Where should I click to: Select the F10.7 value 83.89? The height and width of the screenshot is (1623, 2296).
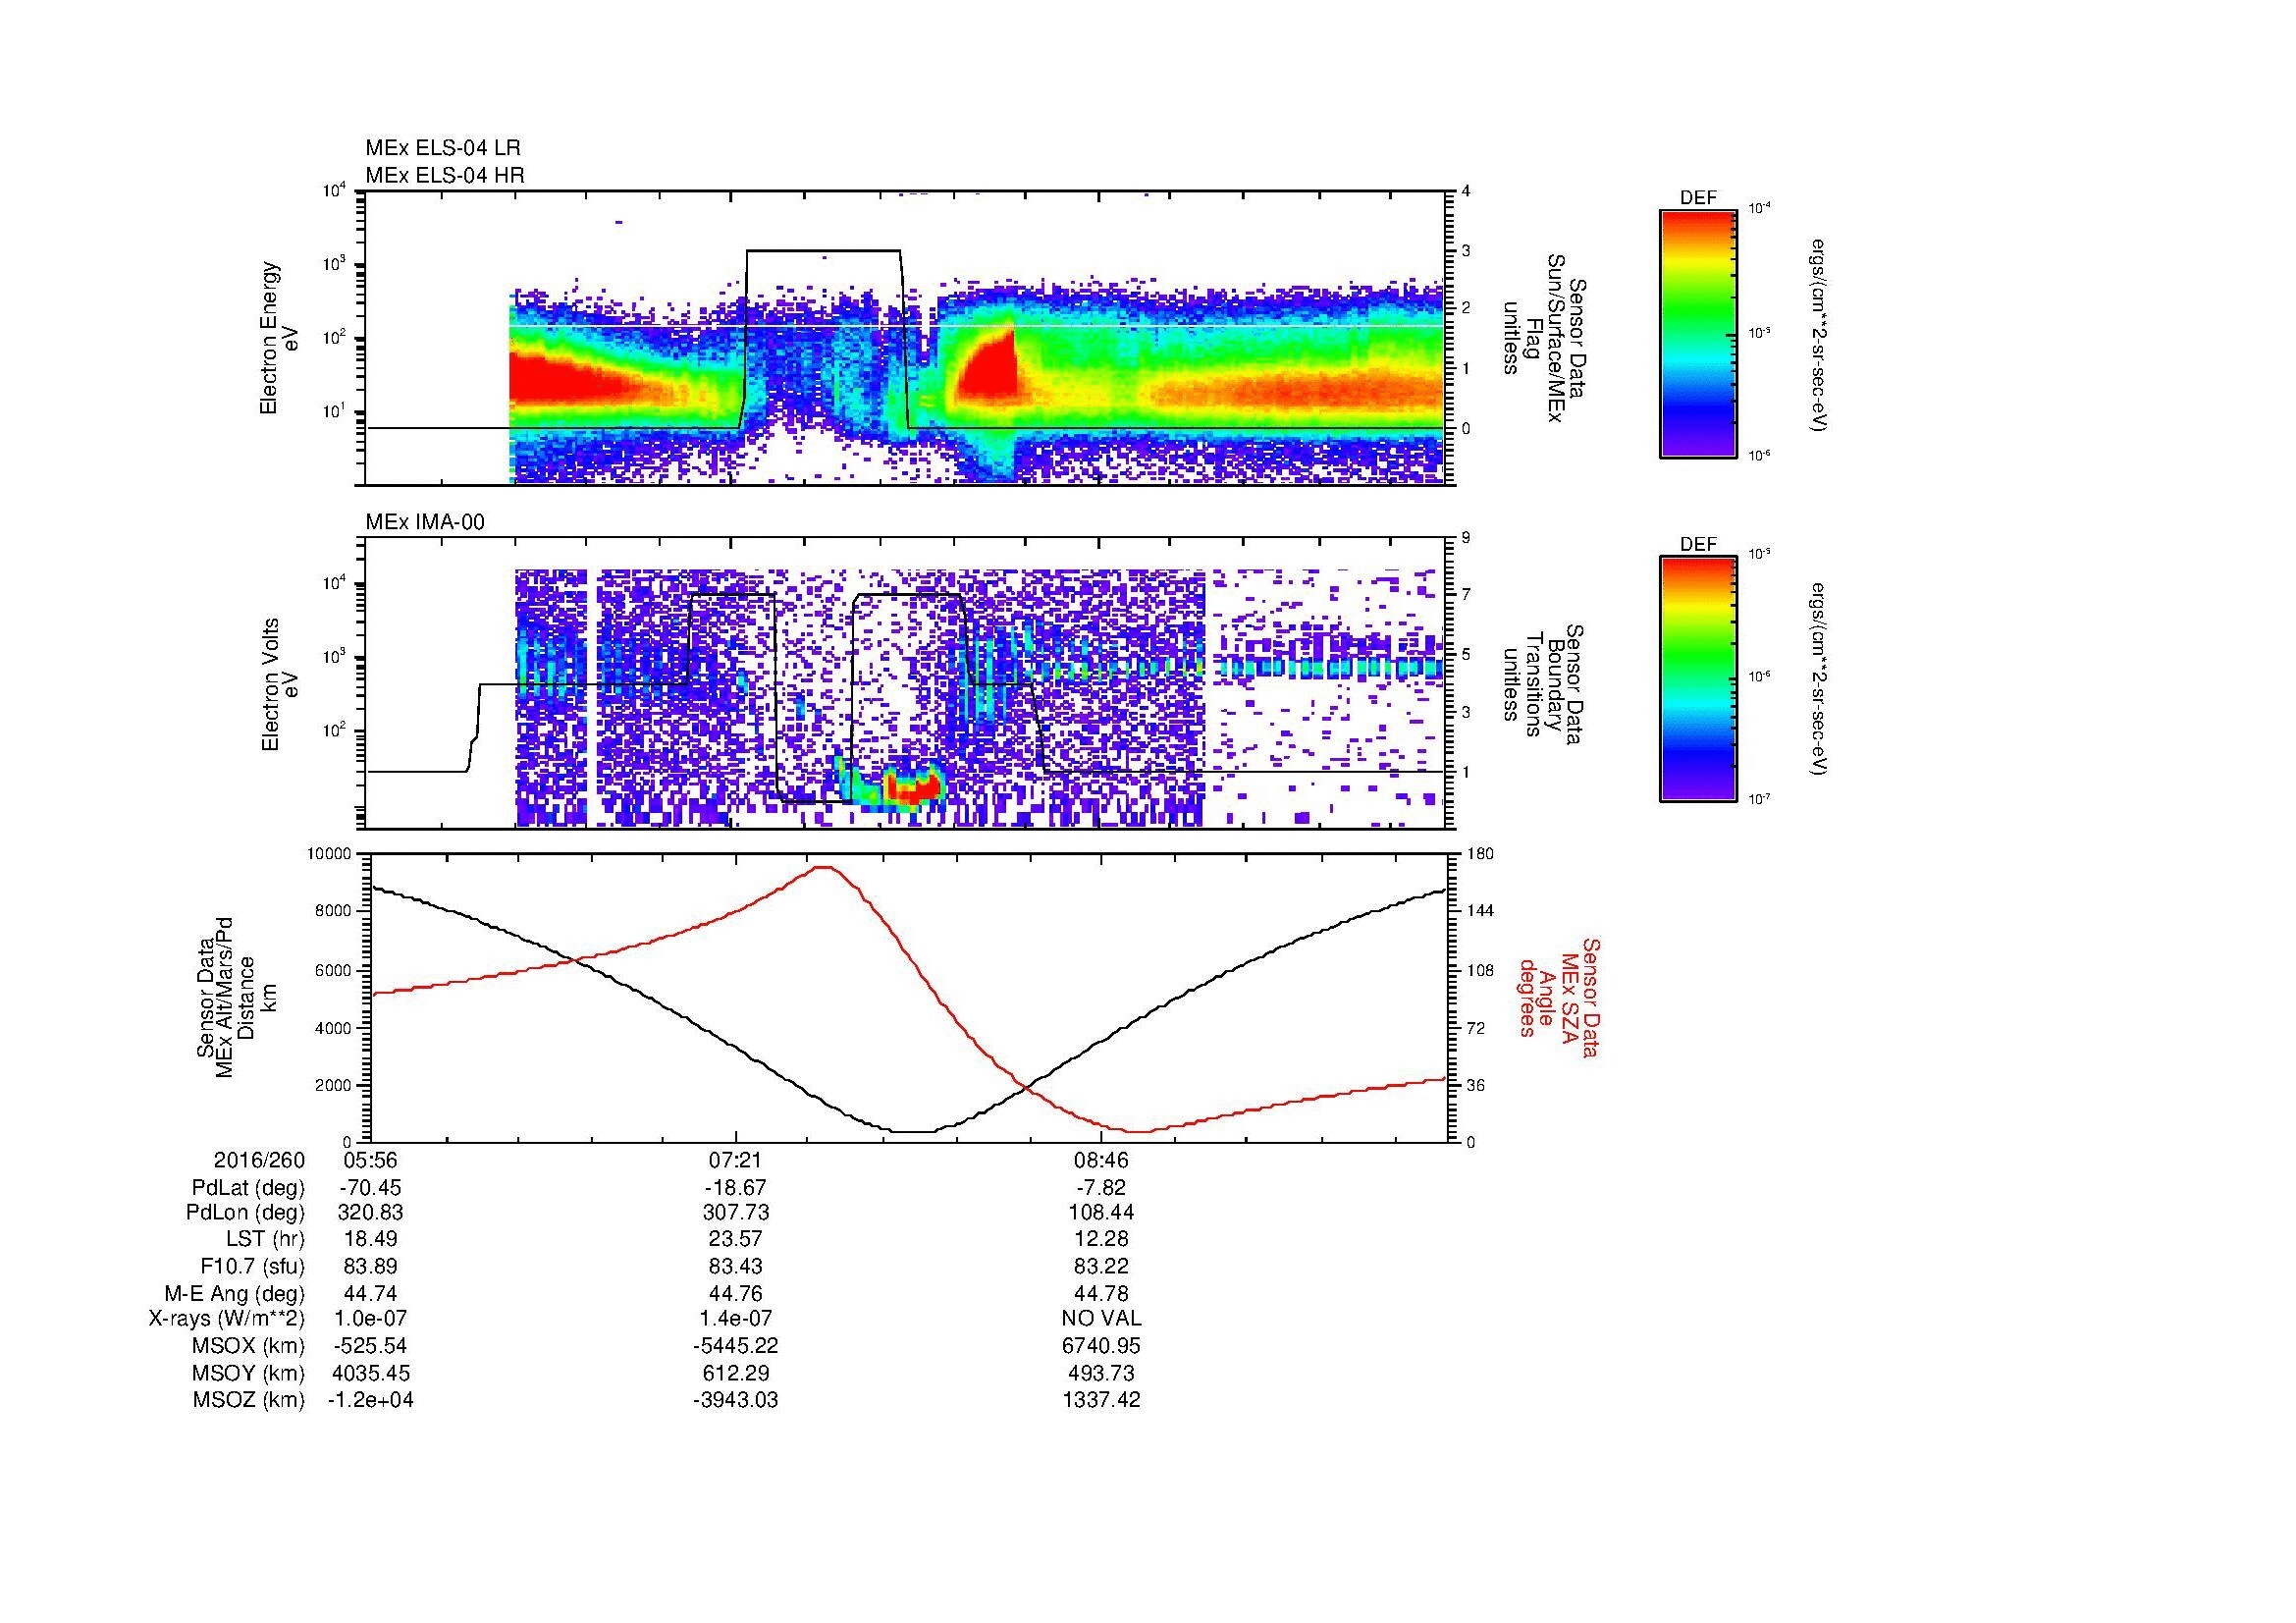[371, 1266]
